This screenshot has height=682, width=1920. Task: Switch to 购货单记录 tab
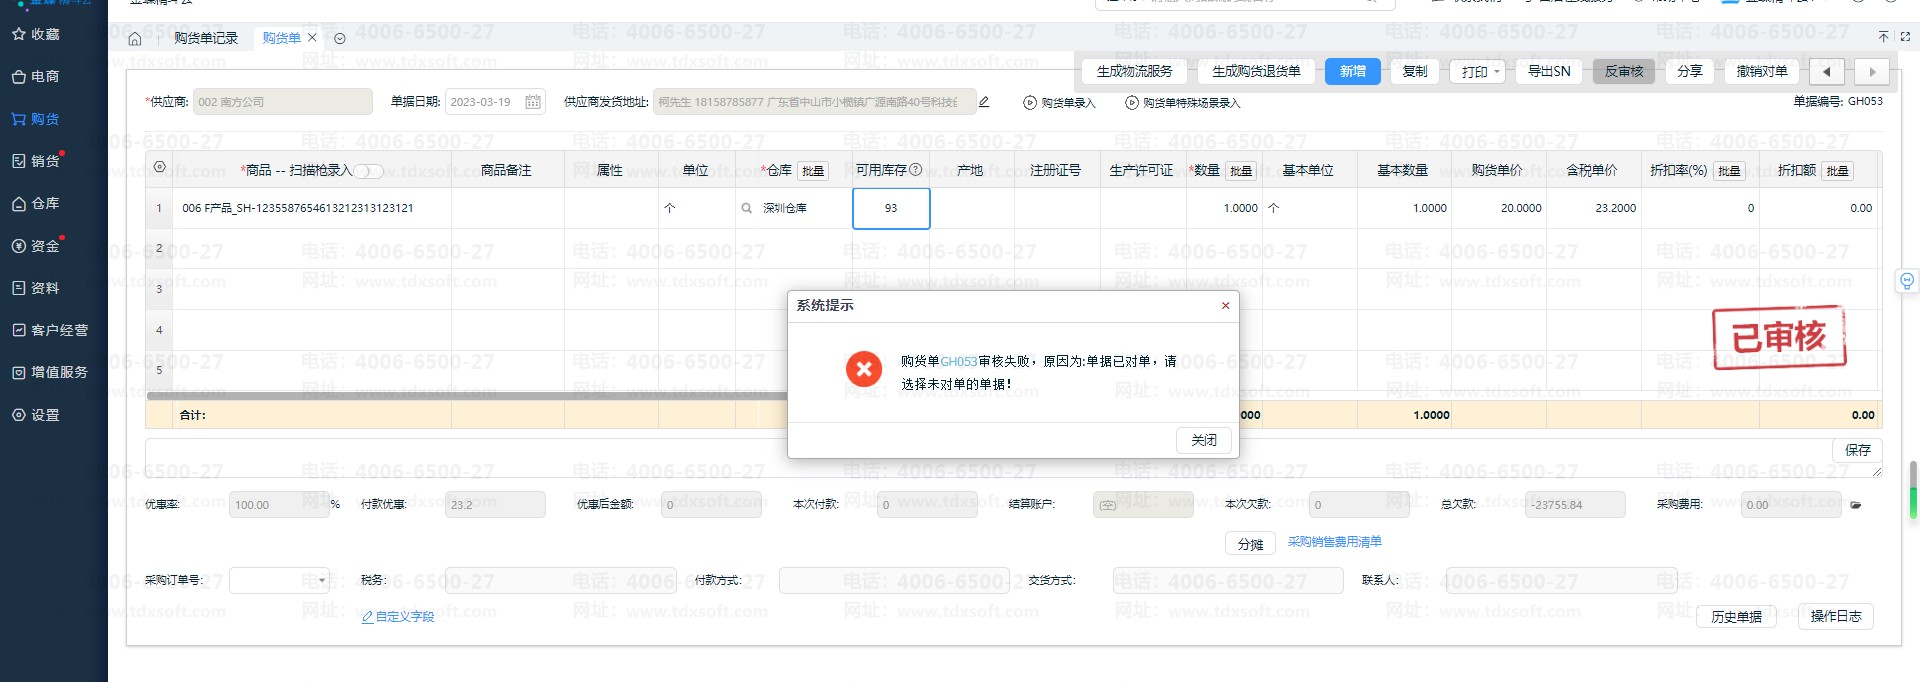pyautogui.click(x=205, y=39)
